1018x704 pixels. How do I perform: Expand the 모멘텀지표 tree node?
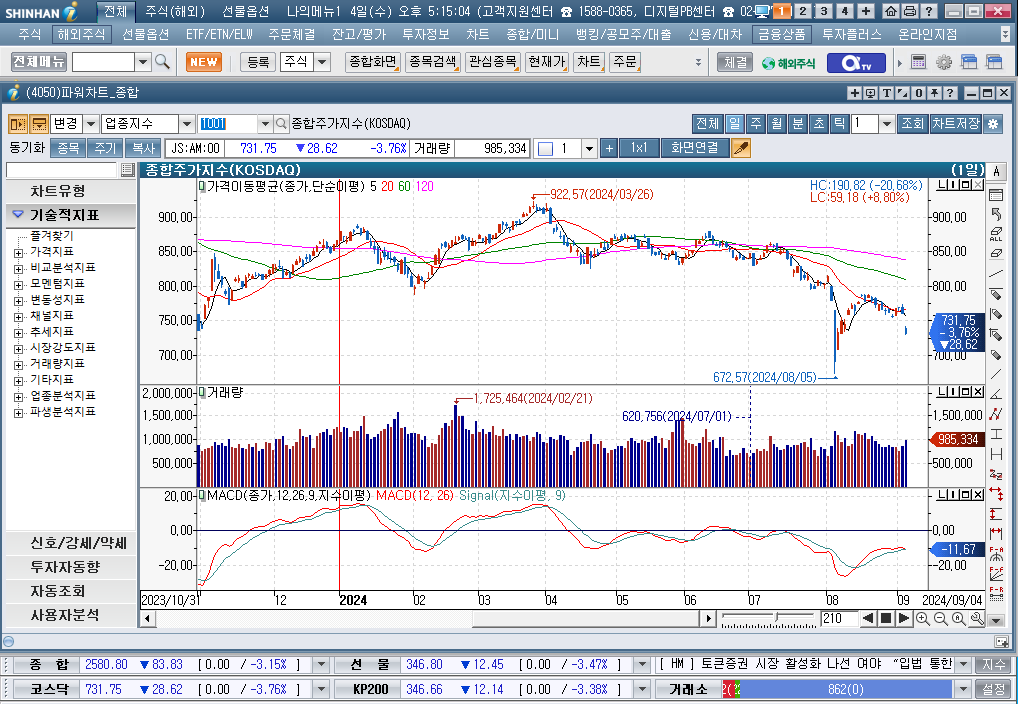[19, 284]
